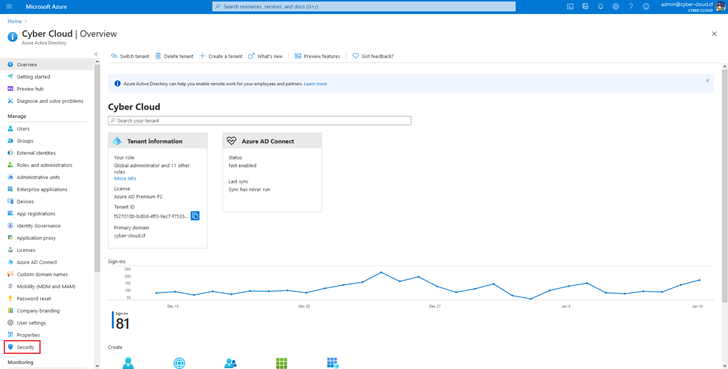Click the Azure AD Connect card header

click(272, 141)
